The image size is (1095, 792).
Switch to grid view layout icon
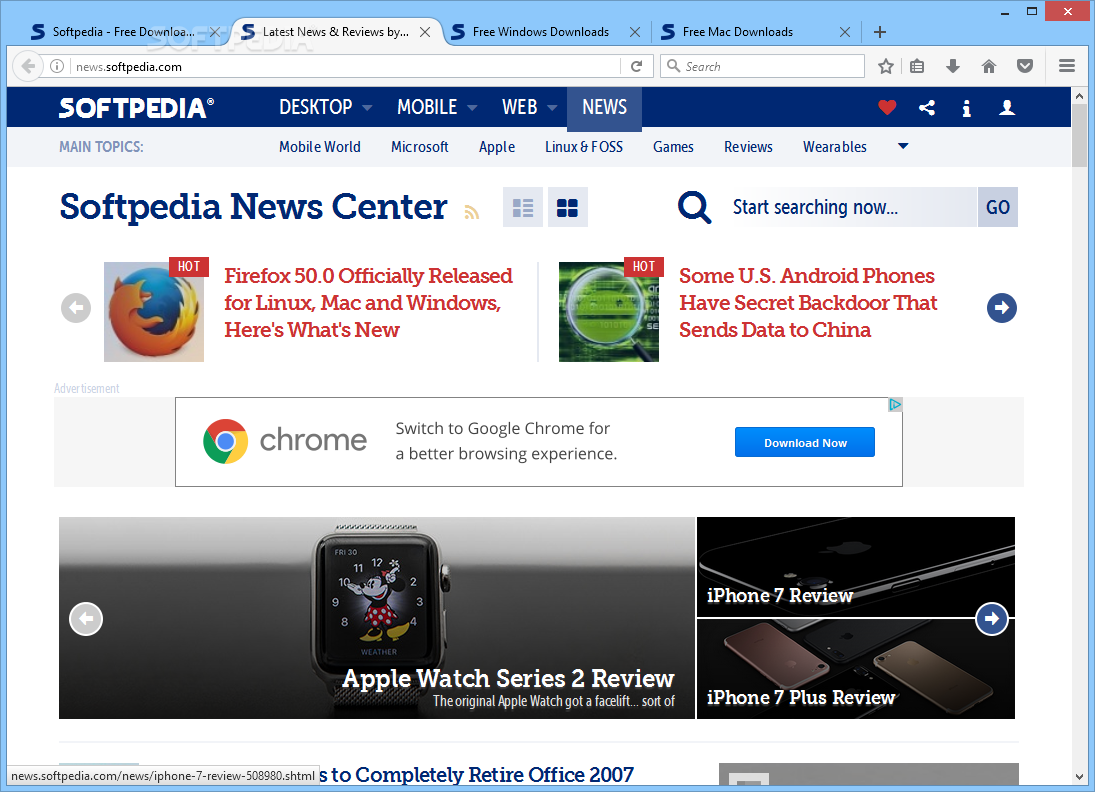click(x=567, y=207)
